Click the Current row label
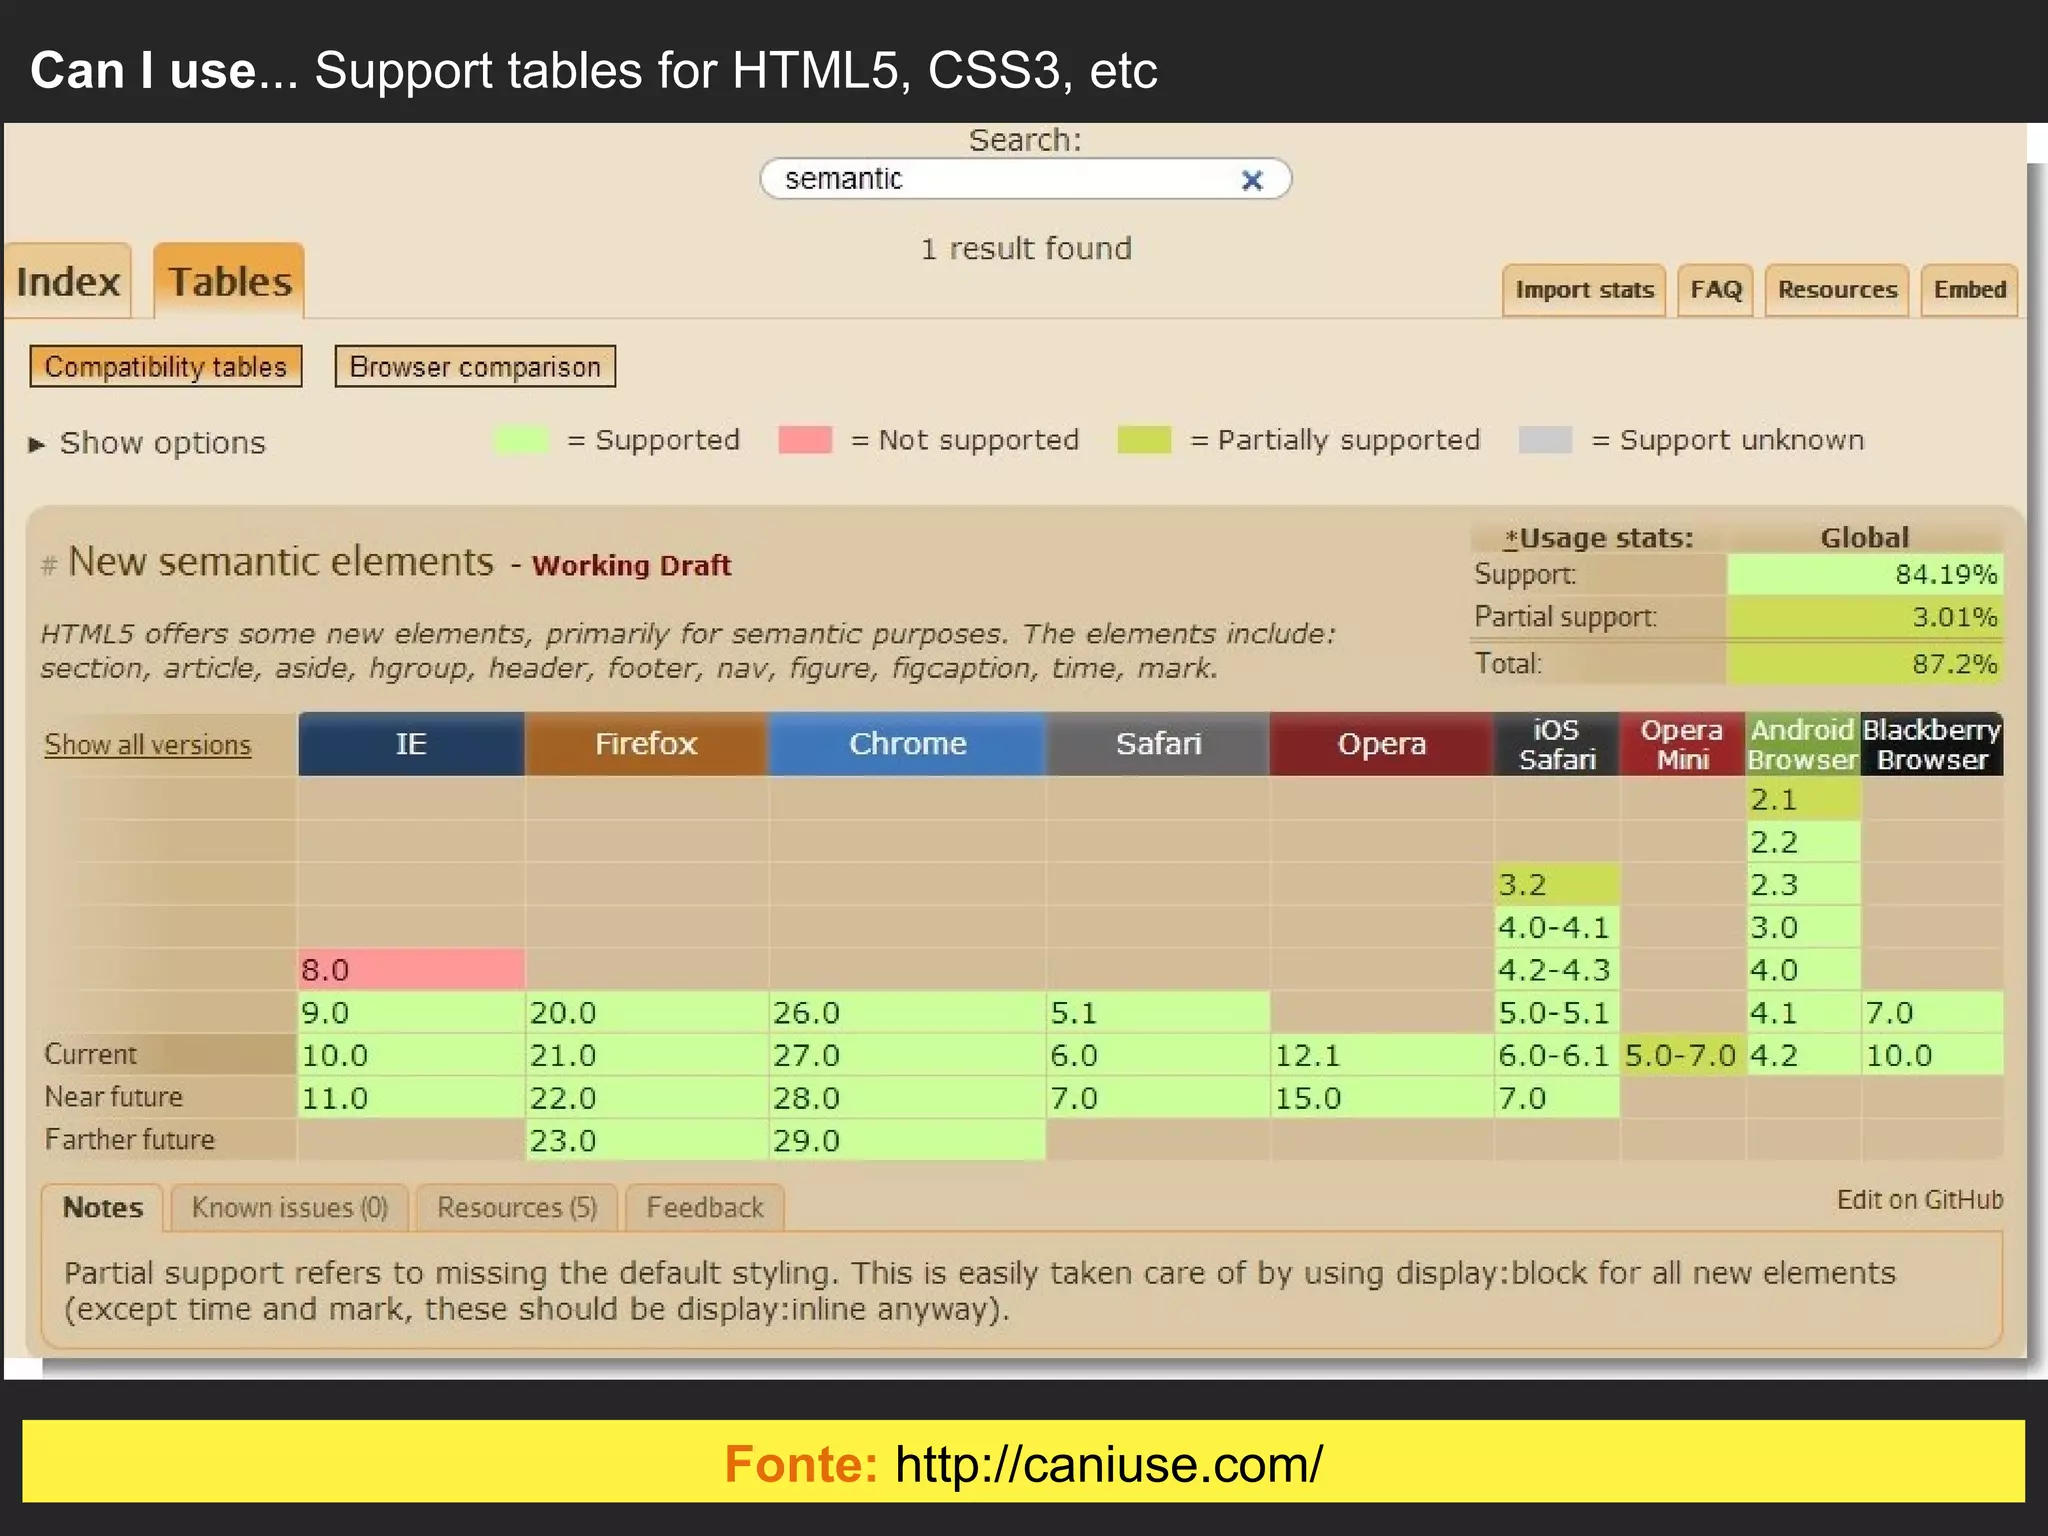Image resolution: width=2048 pixels, height=1536 pixels. coord(90,1055)
